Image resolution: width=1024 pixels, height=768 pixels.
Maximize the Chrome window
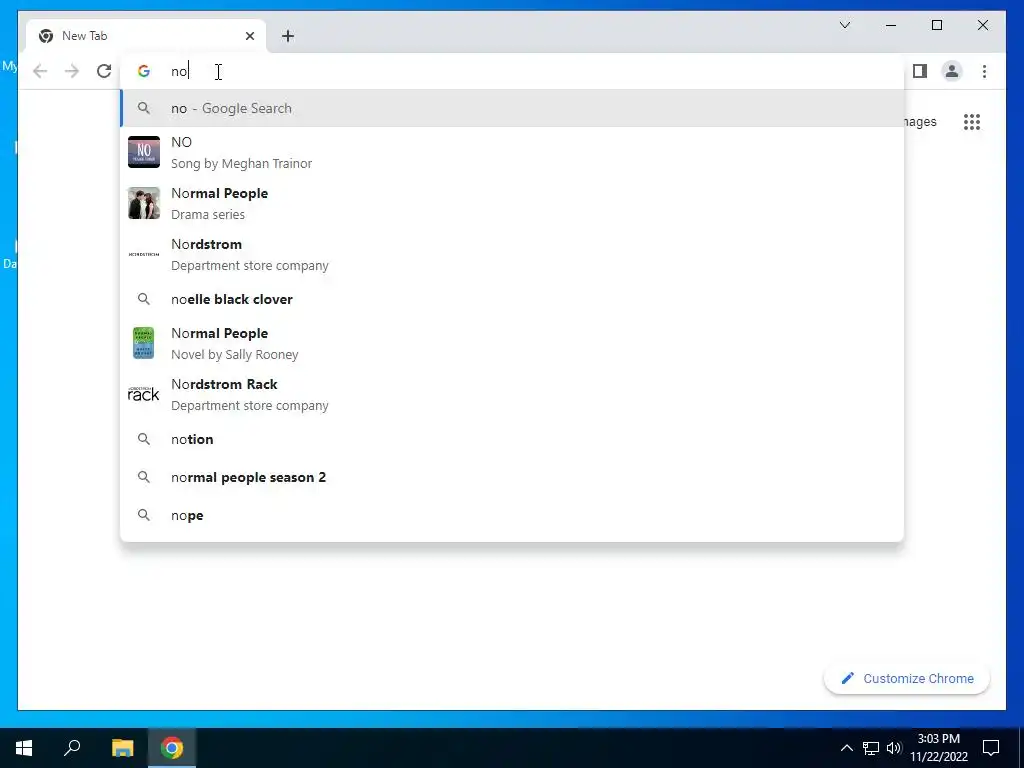936,25
